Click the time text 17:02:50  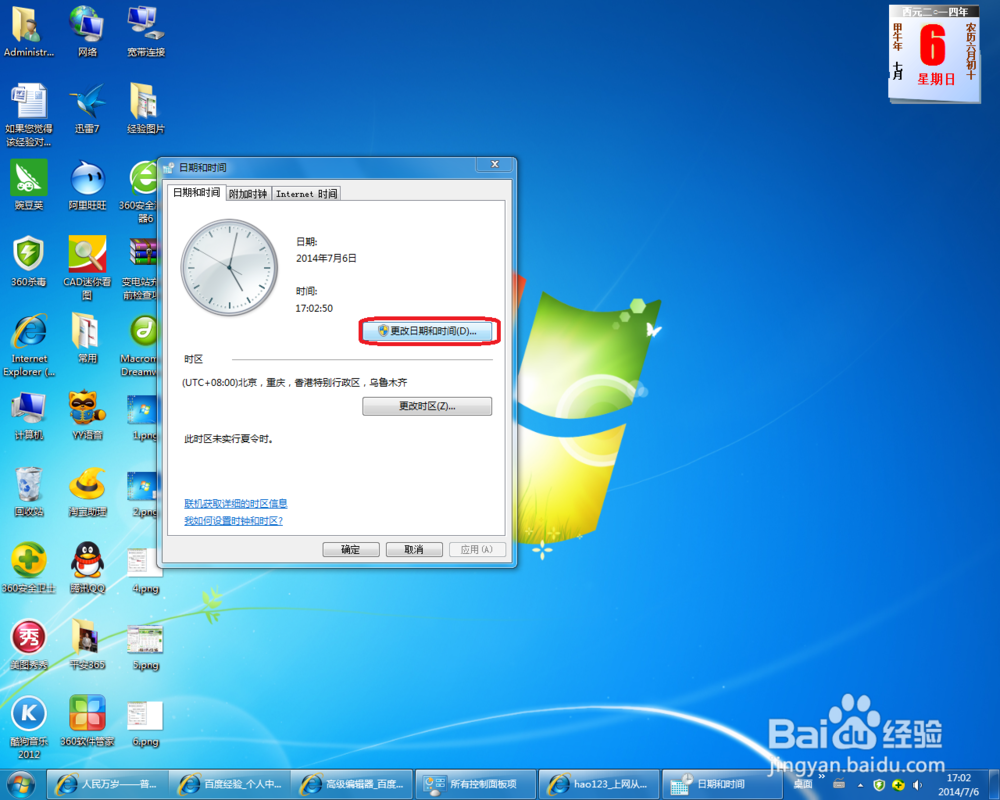tap(314, 308)
